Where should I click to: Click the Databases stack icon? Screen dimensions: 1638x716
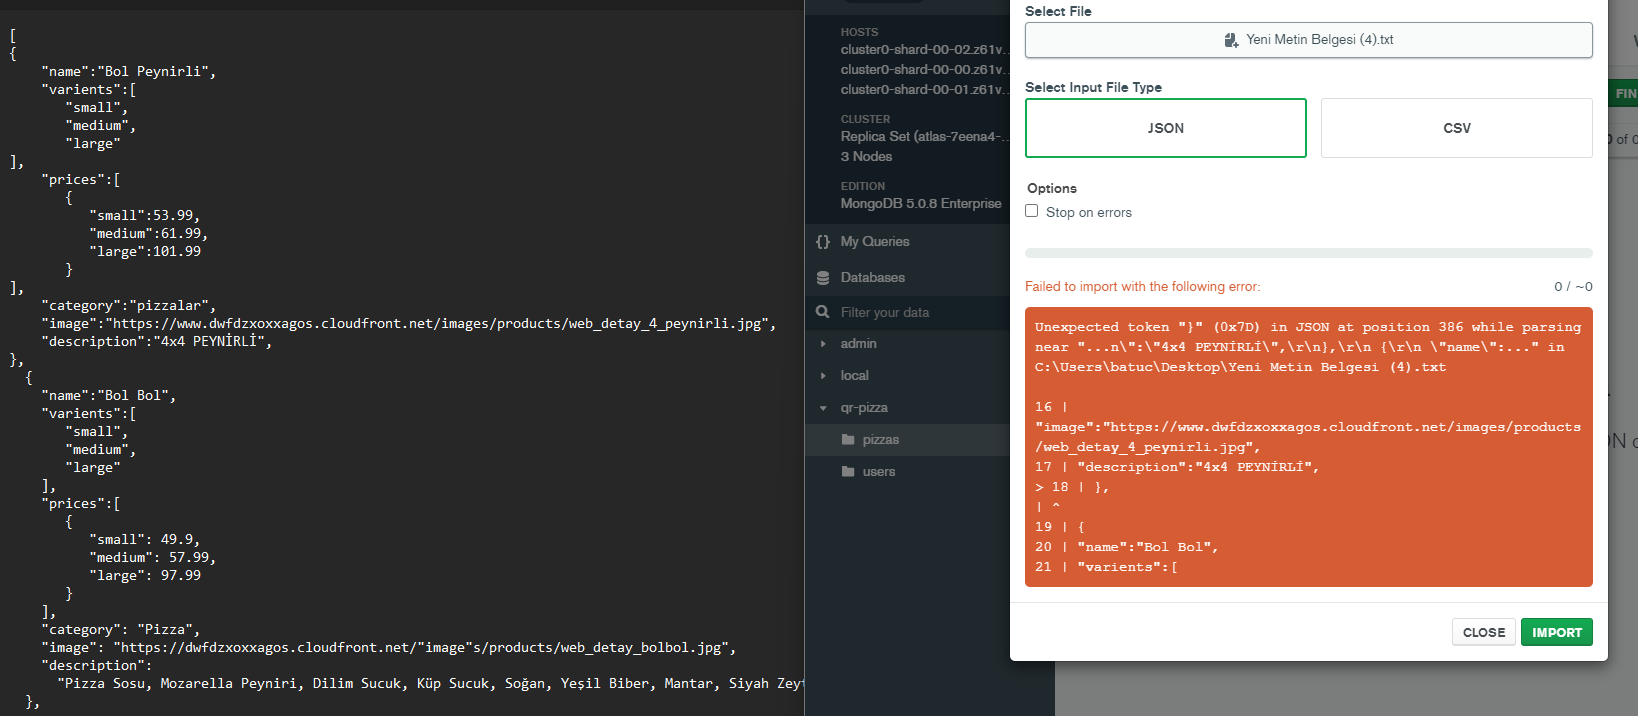tap(823, 277)
